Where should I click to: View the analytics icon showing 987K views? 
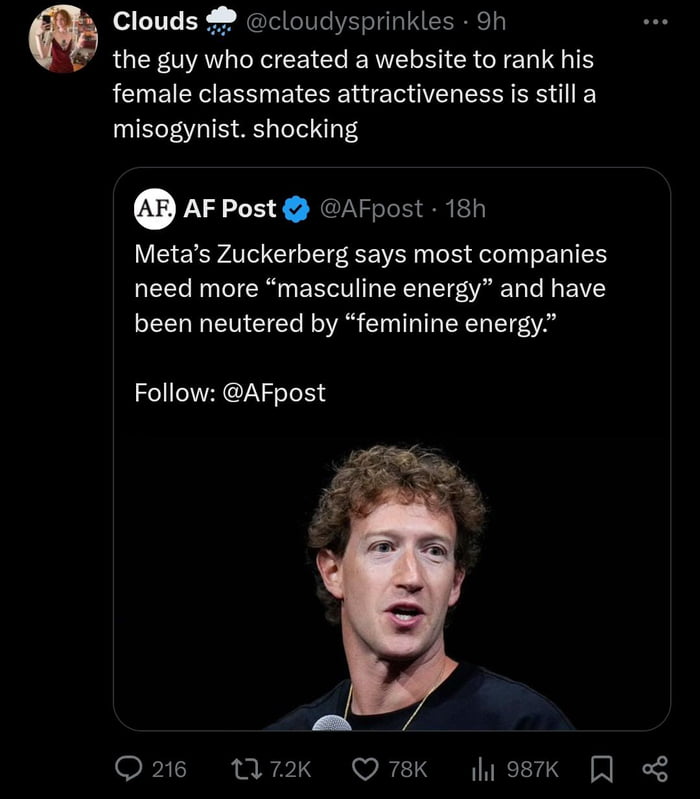tap(484, 768)
